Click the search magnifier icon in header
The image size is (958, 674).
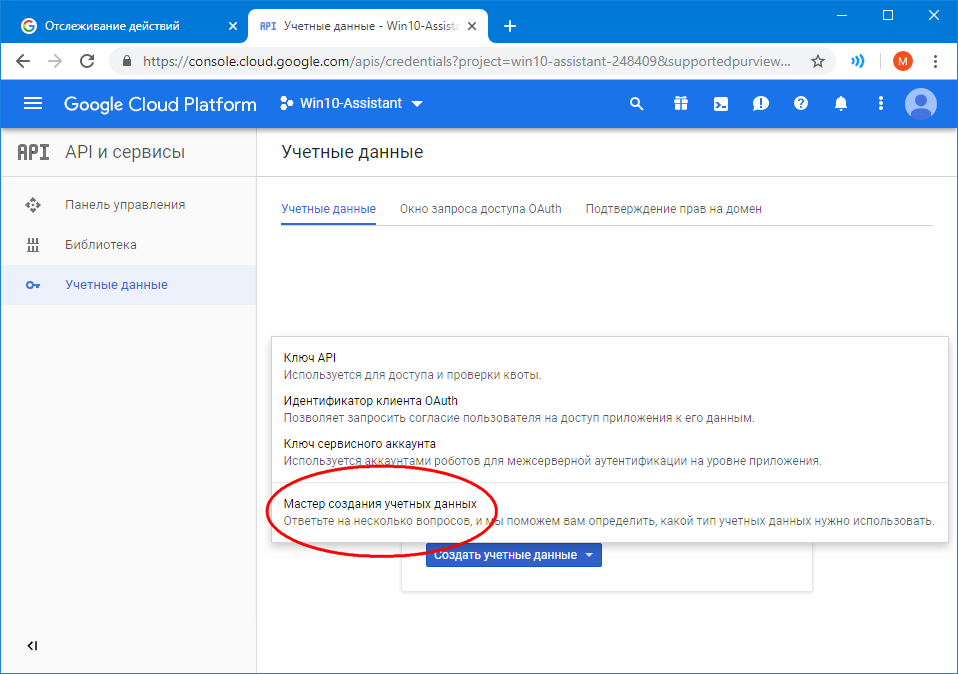pos(636,104)
